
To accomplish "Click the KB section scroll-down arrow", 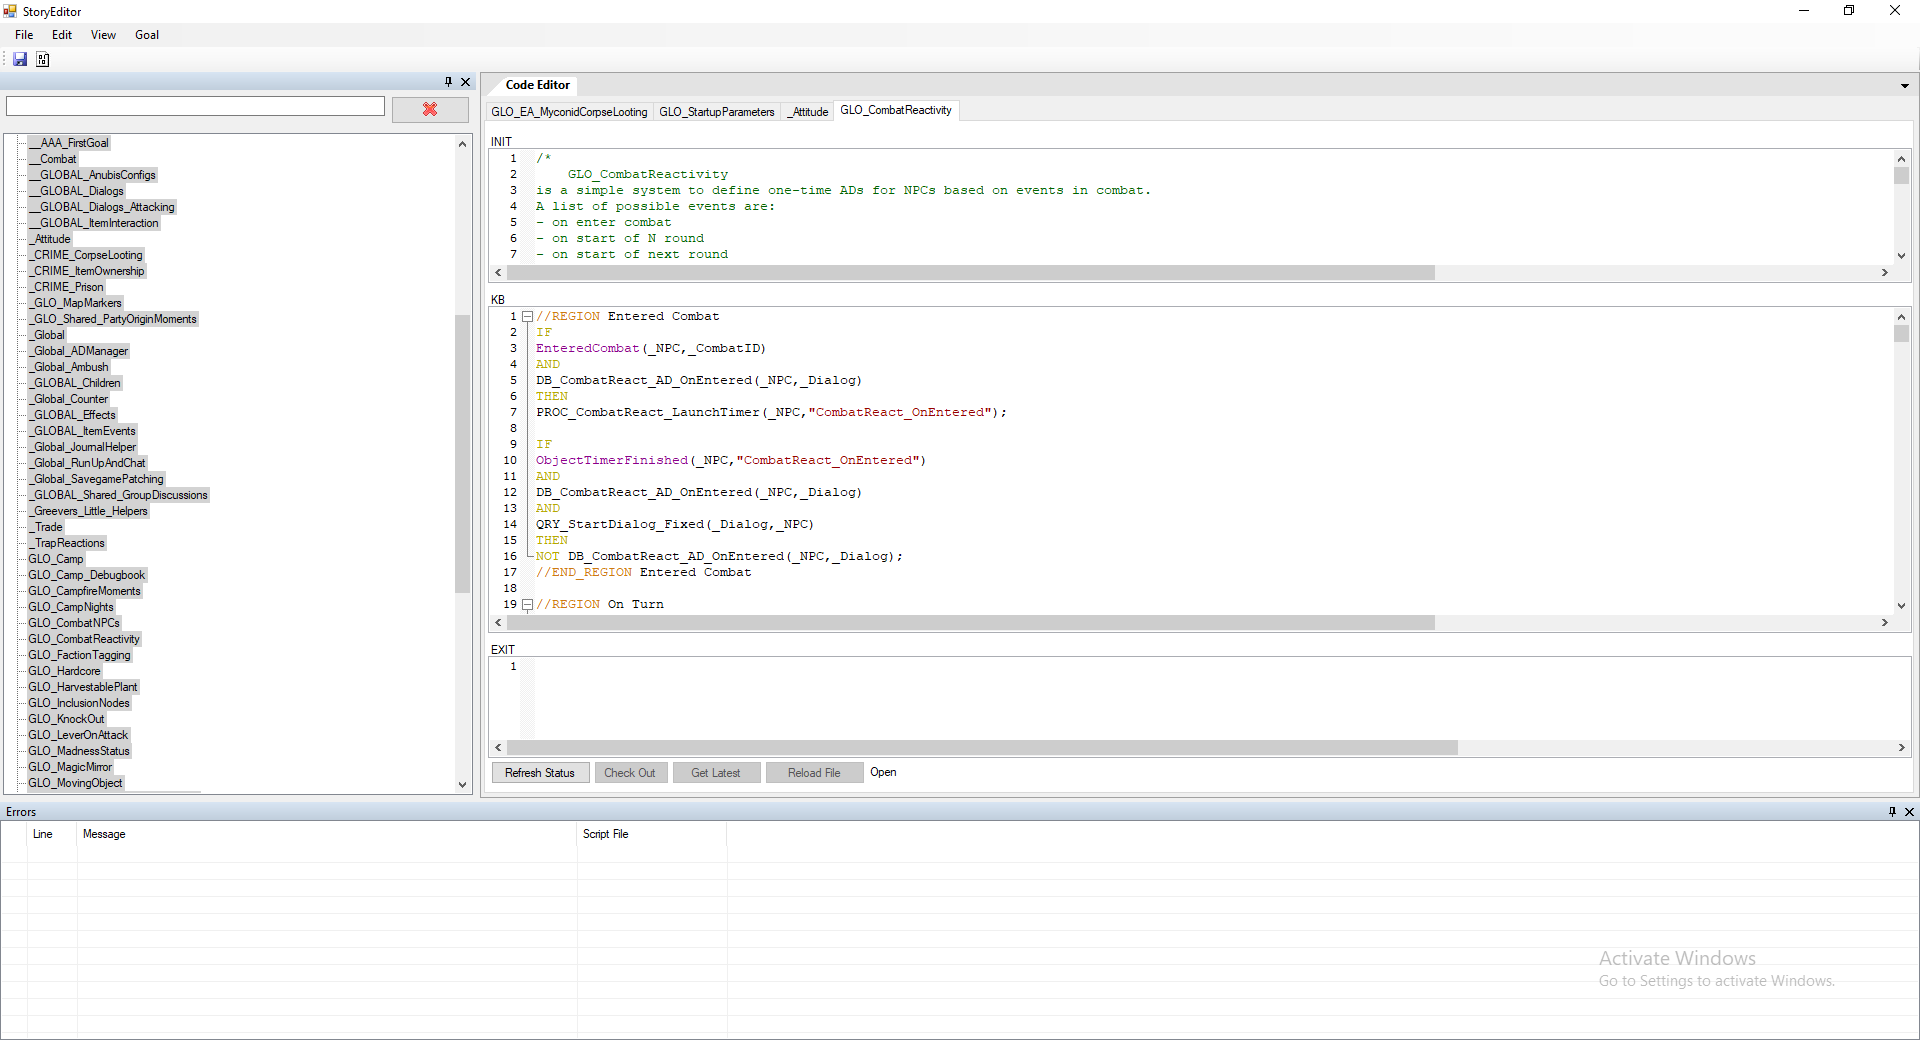I will coord(1901,606).
